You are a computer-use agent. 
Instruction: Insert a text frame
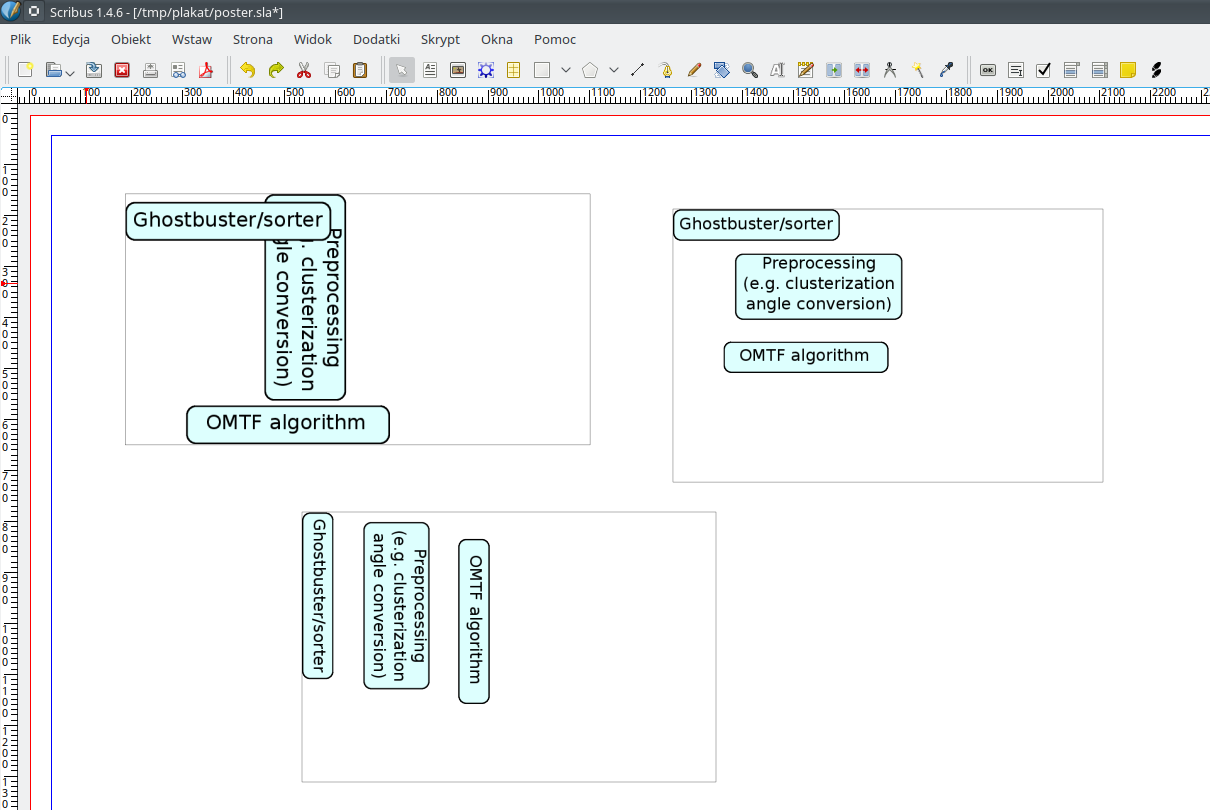coord(430,70)
